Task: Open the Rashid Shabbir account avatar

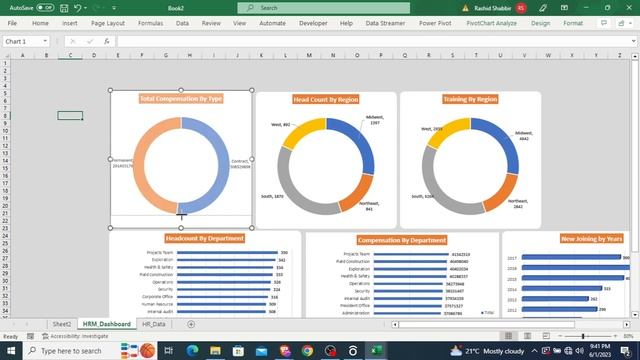Action: [520, 8]
